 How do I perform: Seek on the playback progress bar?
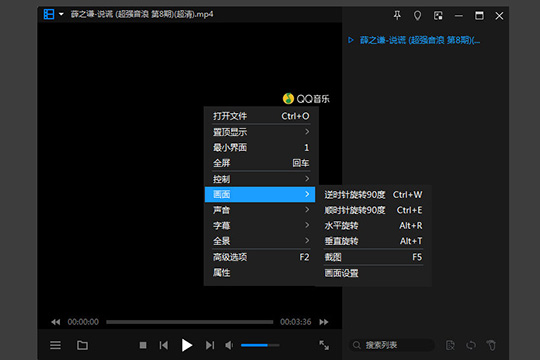click(189, 322)
